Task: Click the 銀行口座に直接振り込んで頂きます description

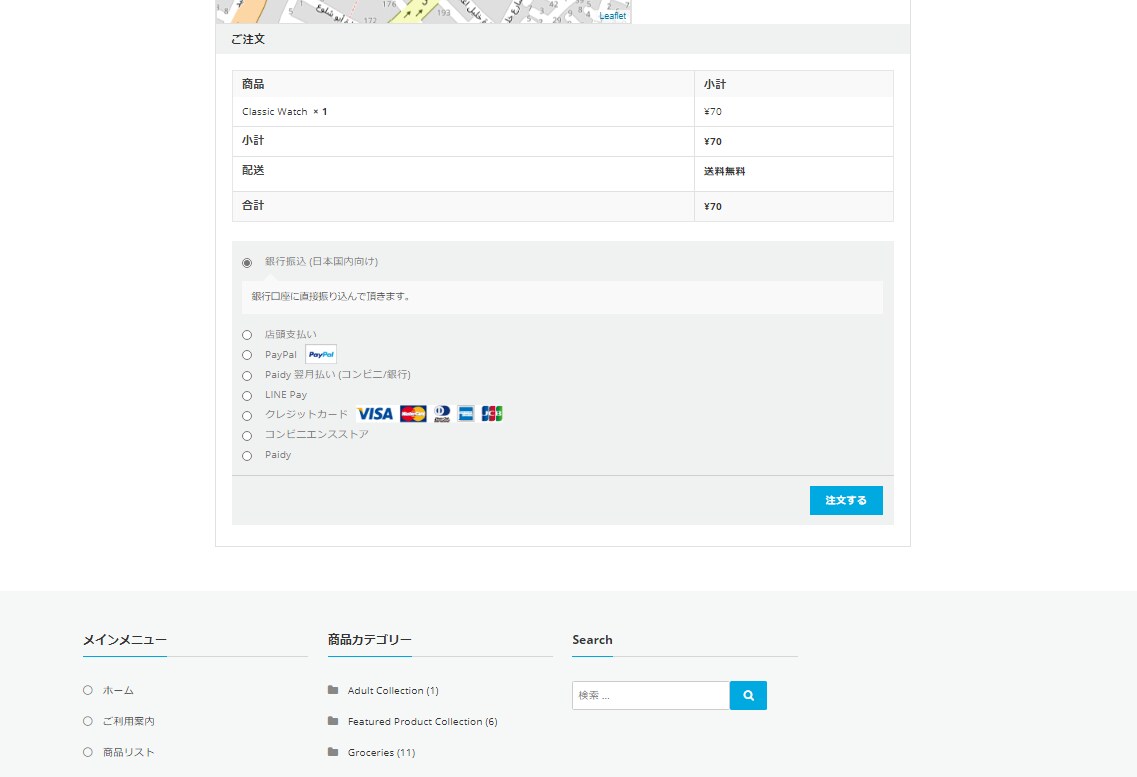Action: [x=331, y=296]
